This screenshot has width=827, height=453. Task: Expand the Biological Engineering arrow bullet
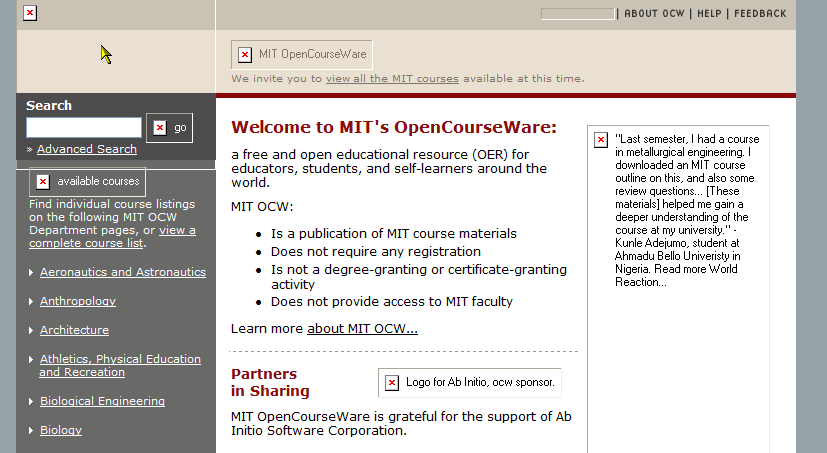(31, 402)
